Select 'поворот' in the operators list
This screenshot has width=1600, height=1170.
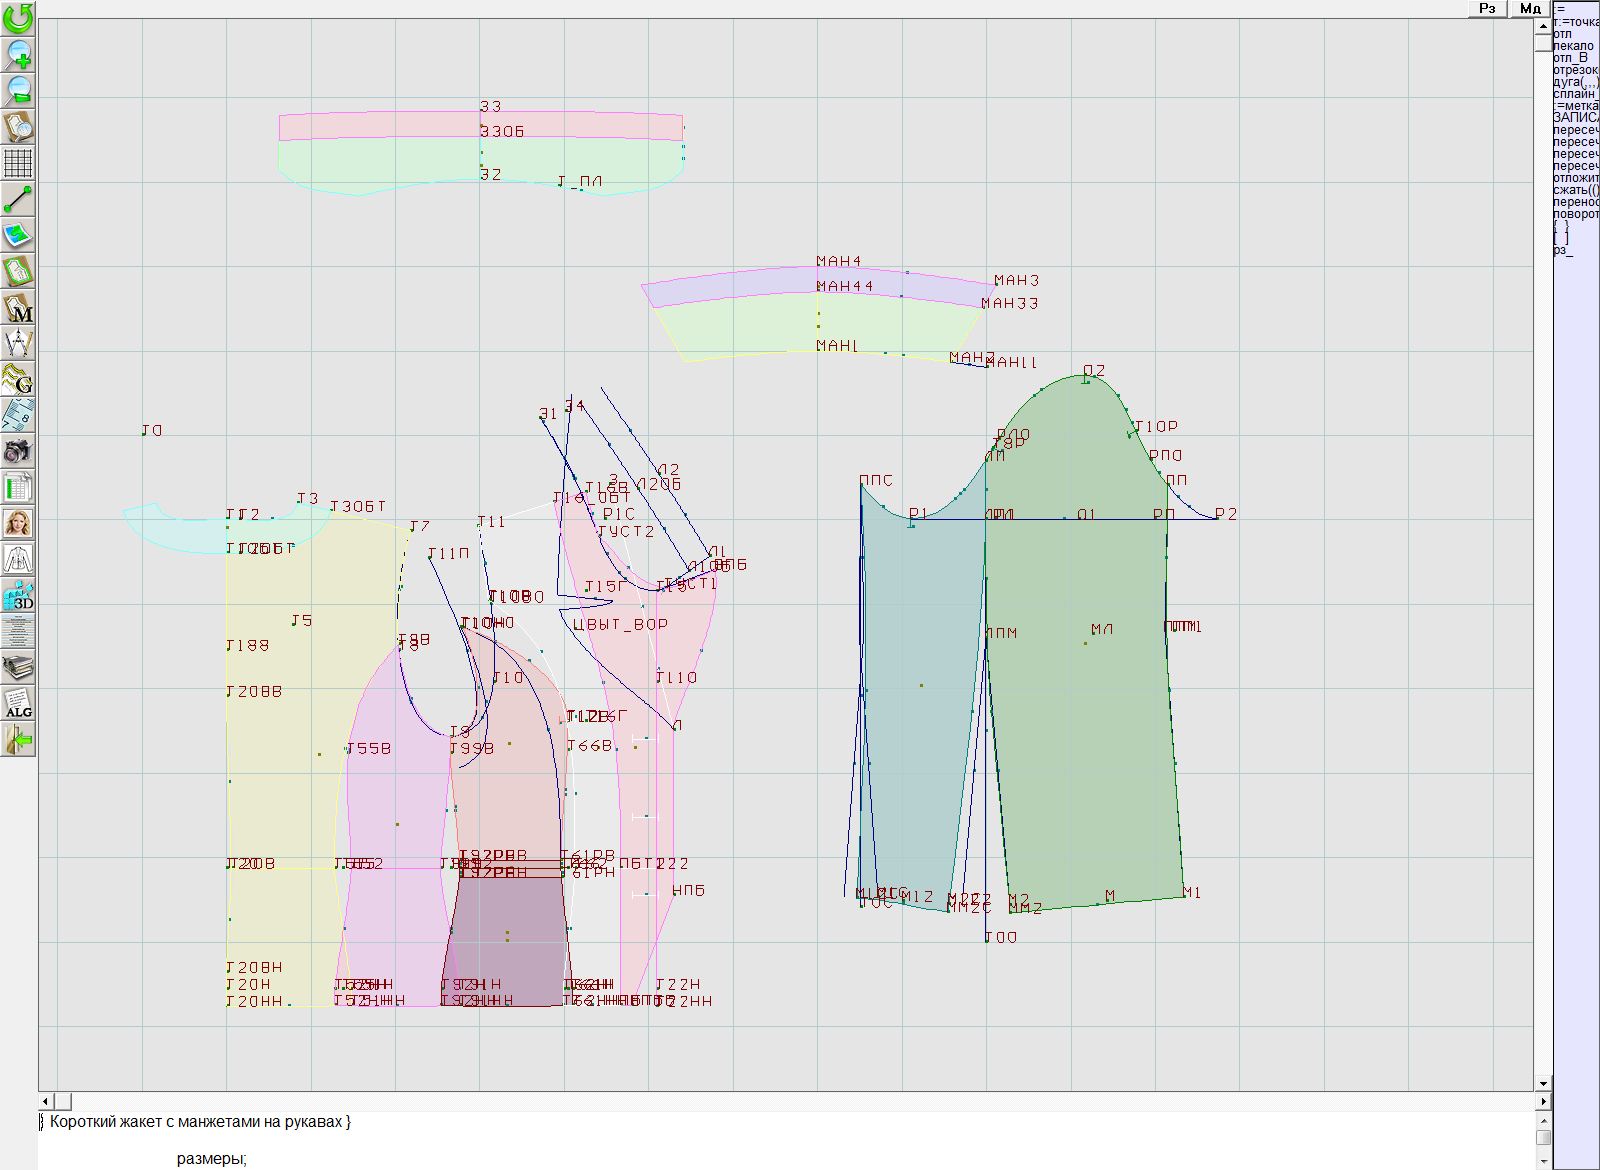click(1576, 214)
